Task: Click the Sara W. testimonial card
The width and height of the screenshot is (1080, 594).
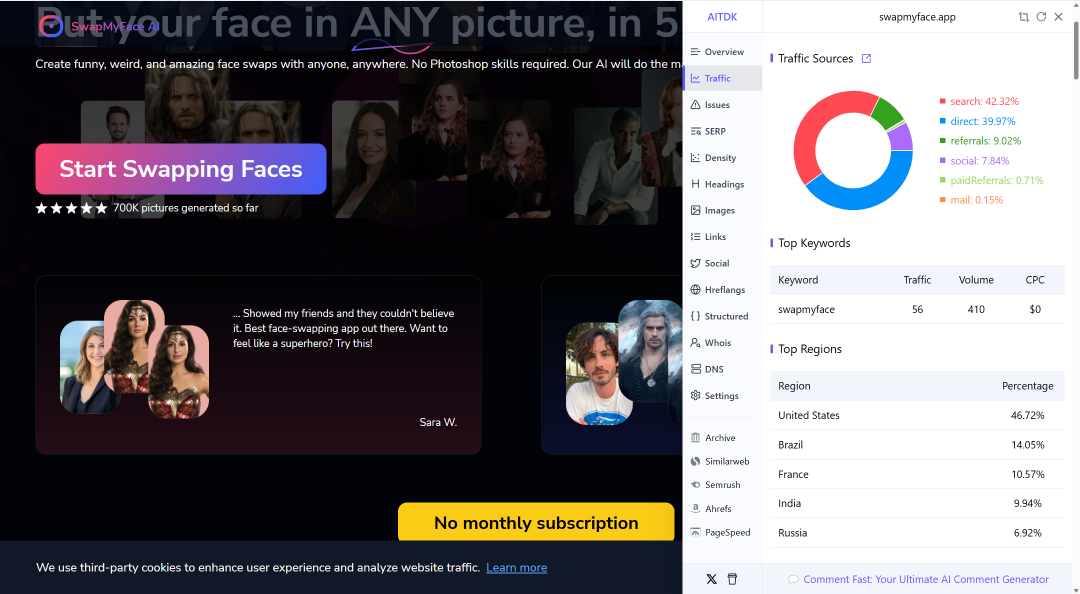Action: [x=258, y=365]
